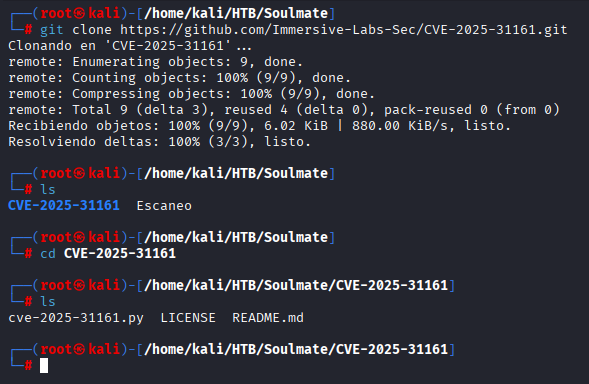This screenshot has height=384, width=589.
Task: Click the blue CVE-2025-31161 directory in ls output
Action: click(64, 206)
